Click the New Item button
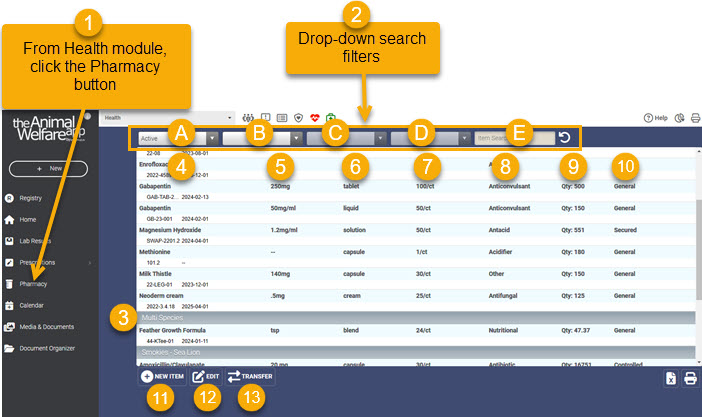Screen dimensions: 702x417 162,376
